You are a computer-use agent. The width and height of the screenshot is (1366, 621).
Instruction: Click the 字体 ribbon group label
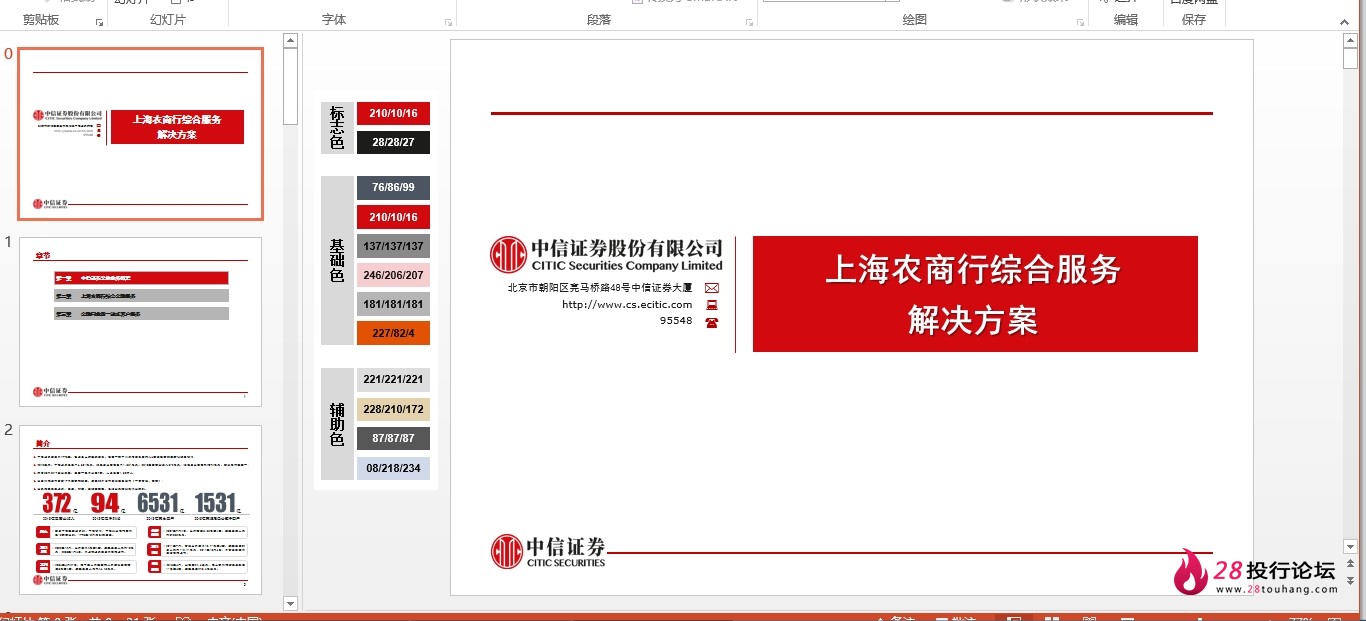[334, 20]
